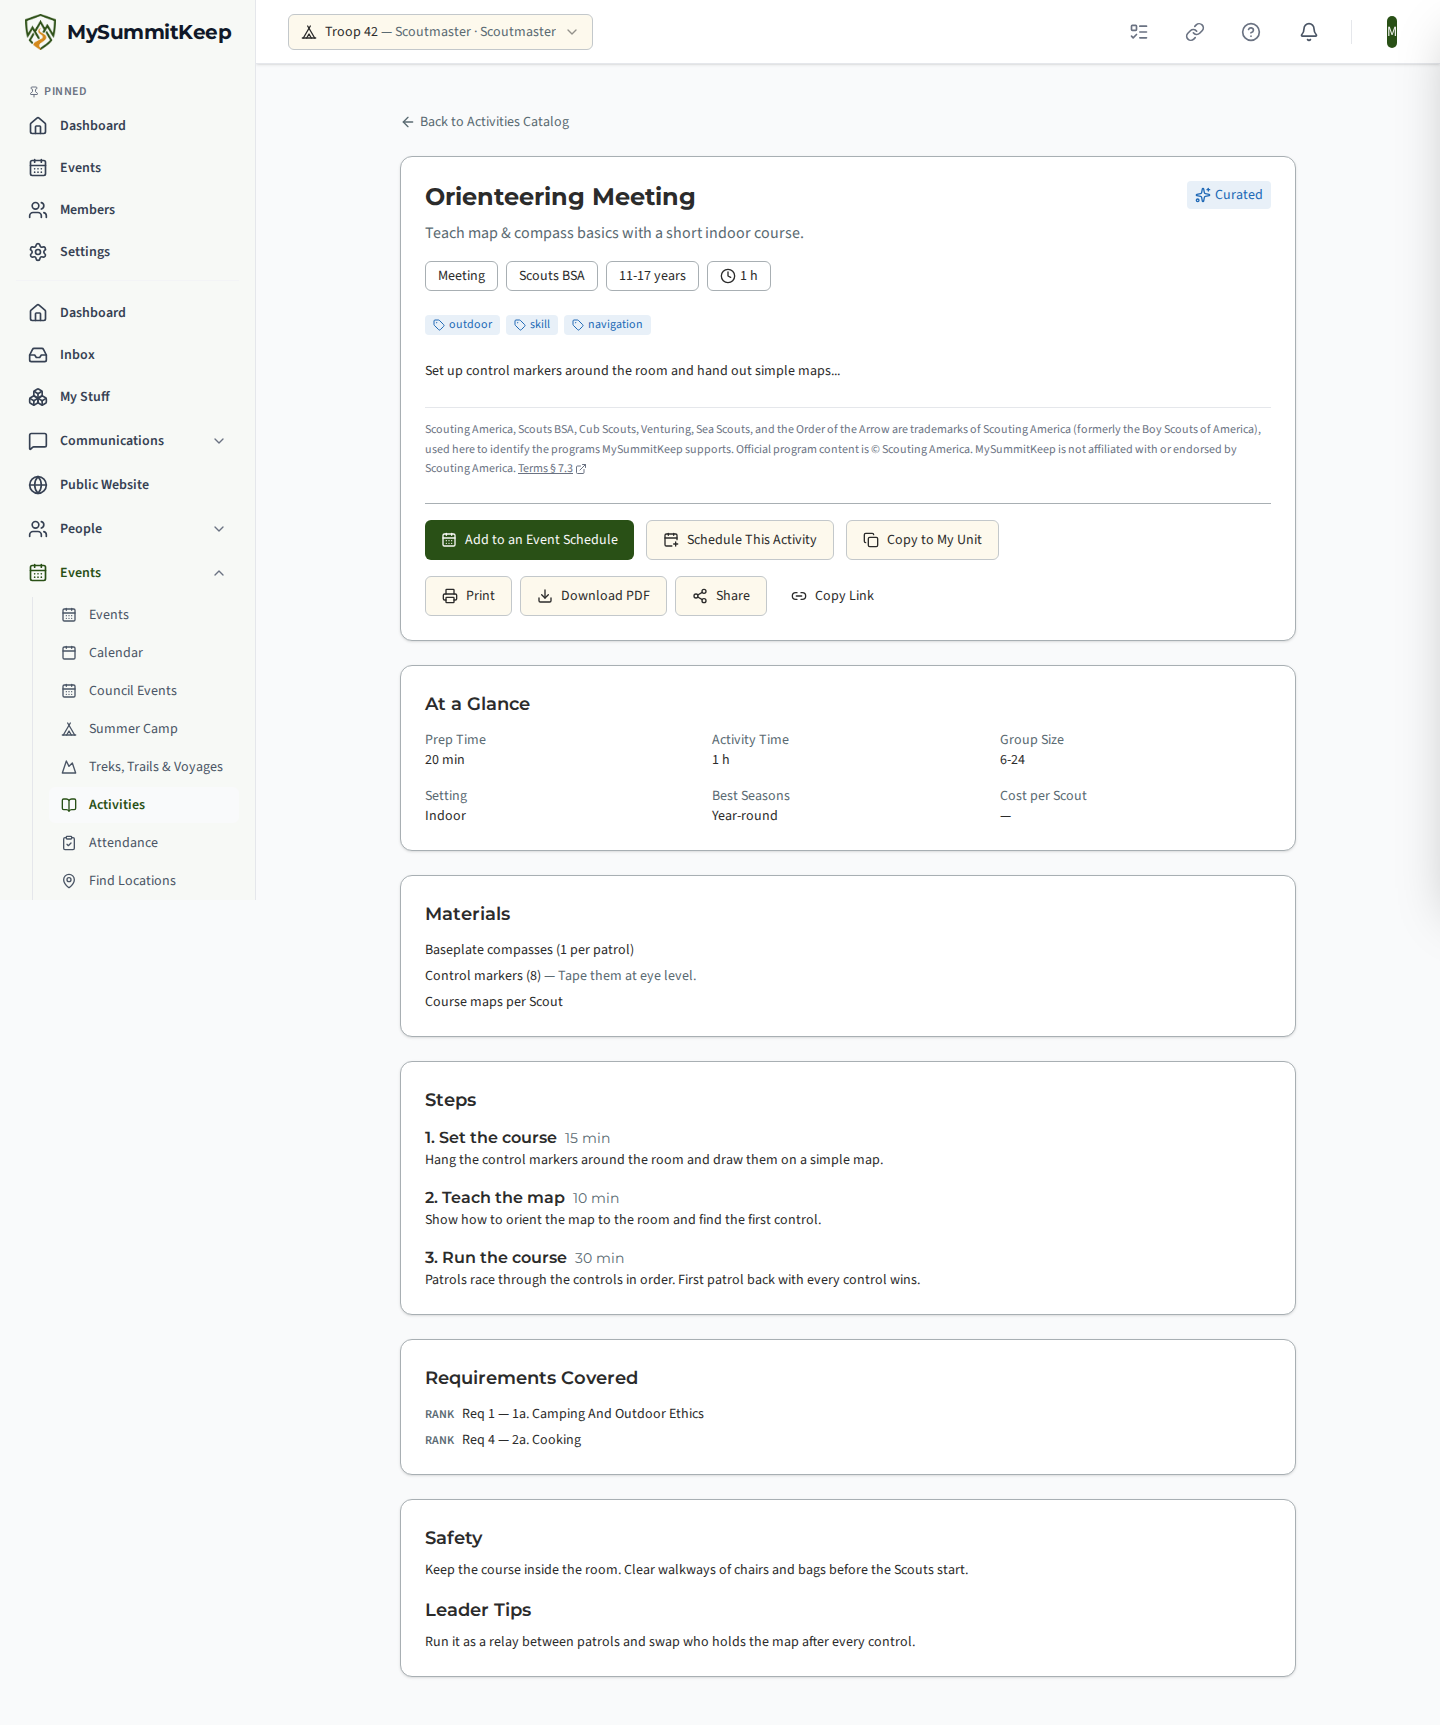
Task: Expand the People section chevron
Action: 219,529
